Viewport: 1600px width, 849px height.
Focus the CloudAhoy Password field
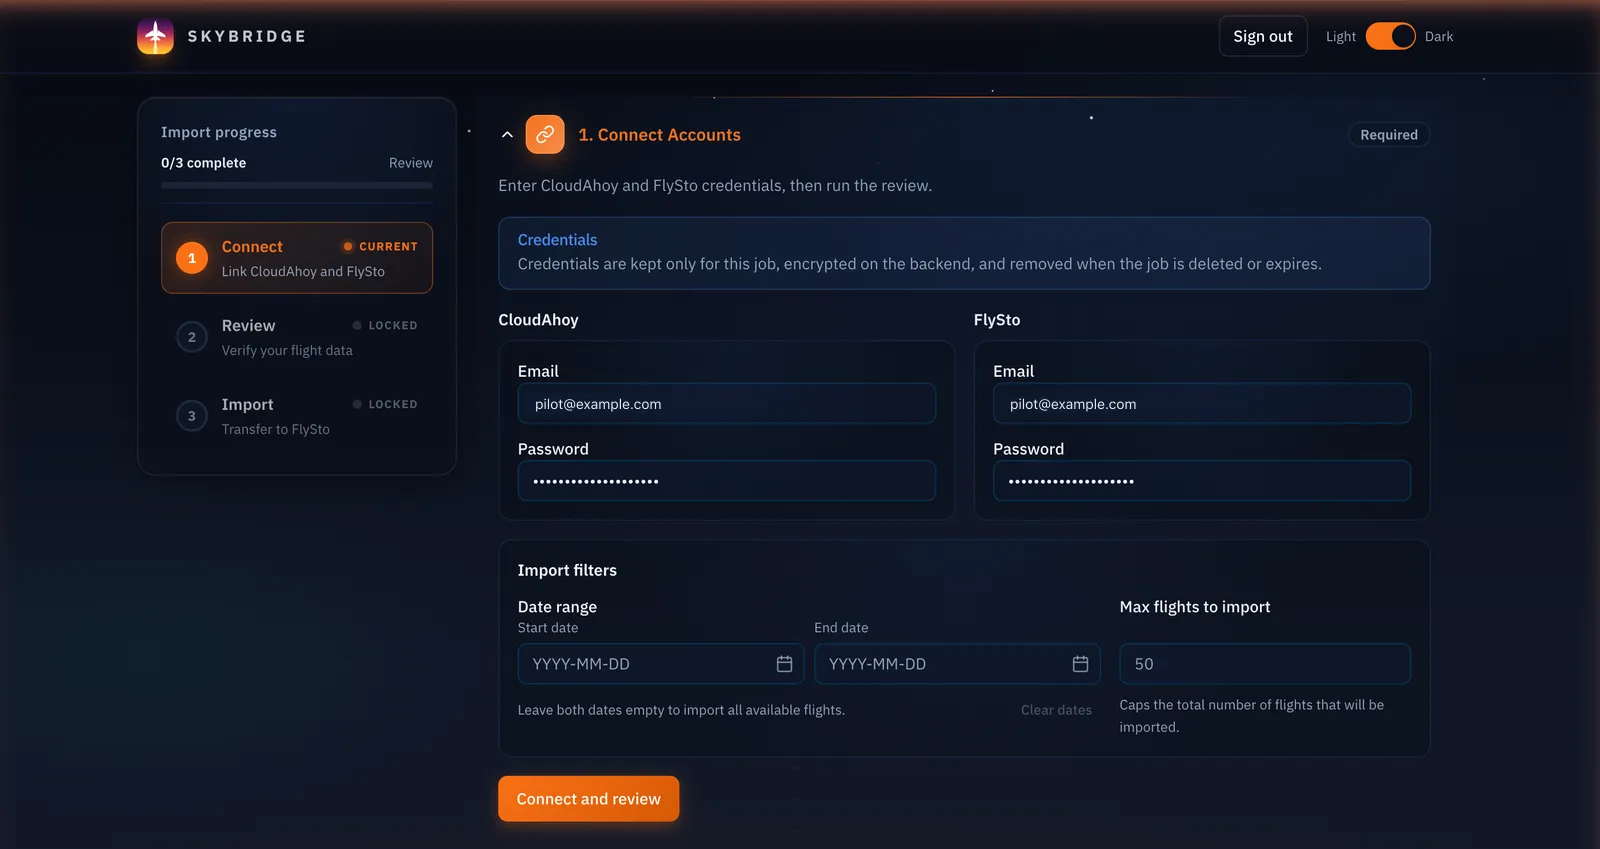pos(727,481)
